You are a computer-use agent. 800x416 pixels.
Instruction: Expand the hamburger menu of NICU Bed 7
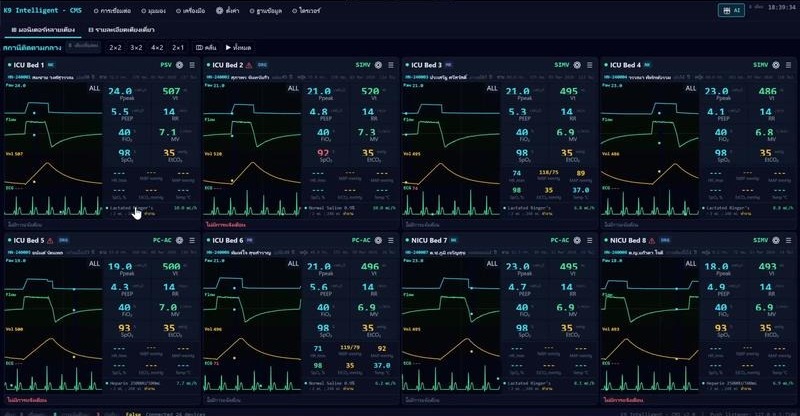pyautogui.click(x=589, y=240)
